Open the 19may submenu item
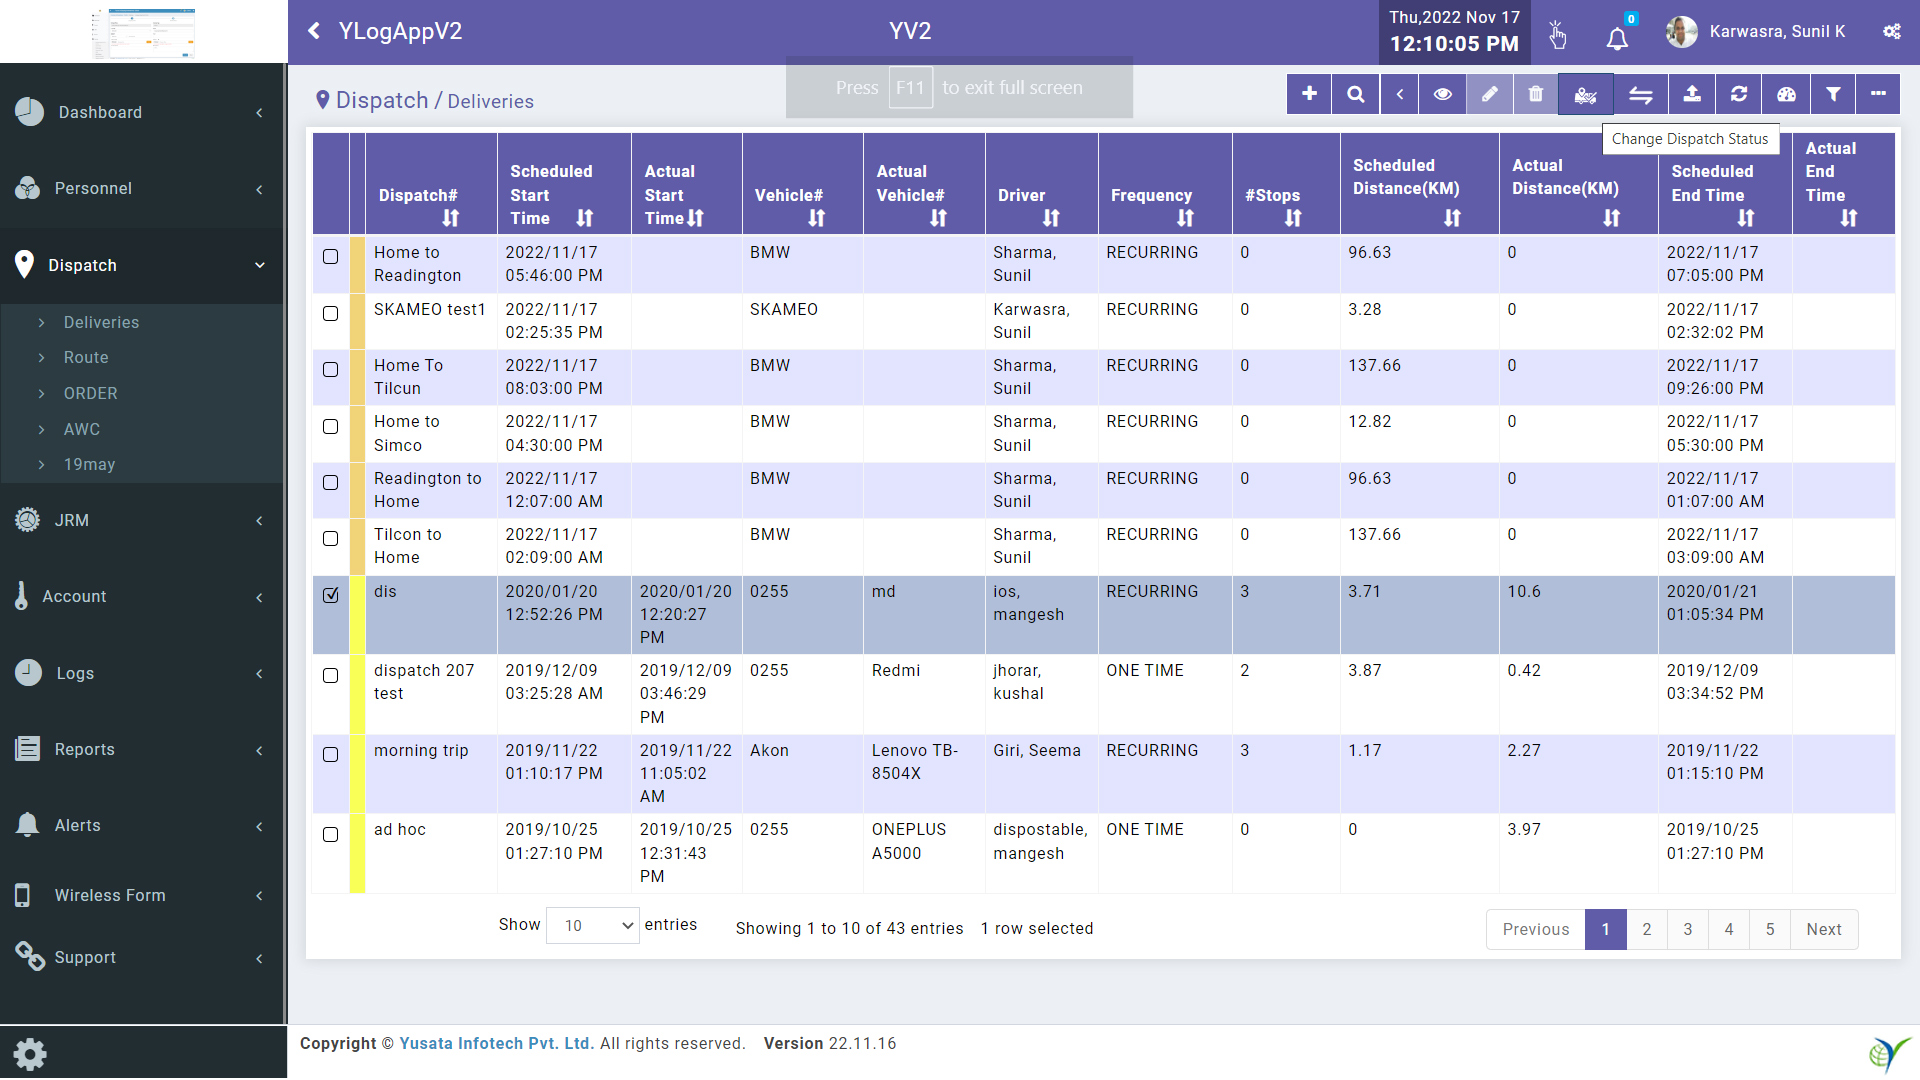This screenshot has width=1920, height=1080. pos(89,464)
